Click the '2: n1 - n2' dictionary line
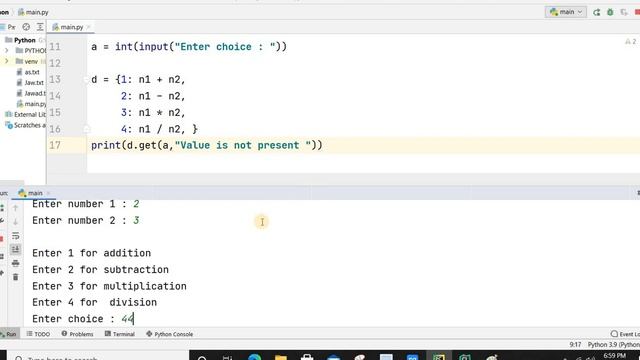This screenshot has height=360, width=640. coord(153,96)
